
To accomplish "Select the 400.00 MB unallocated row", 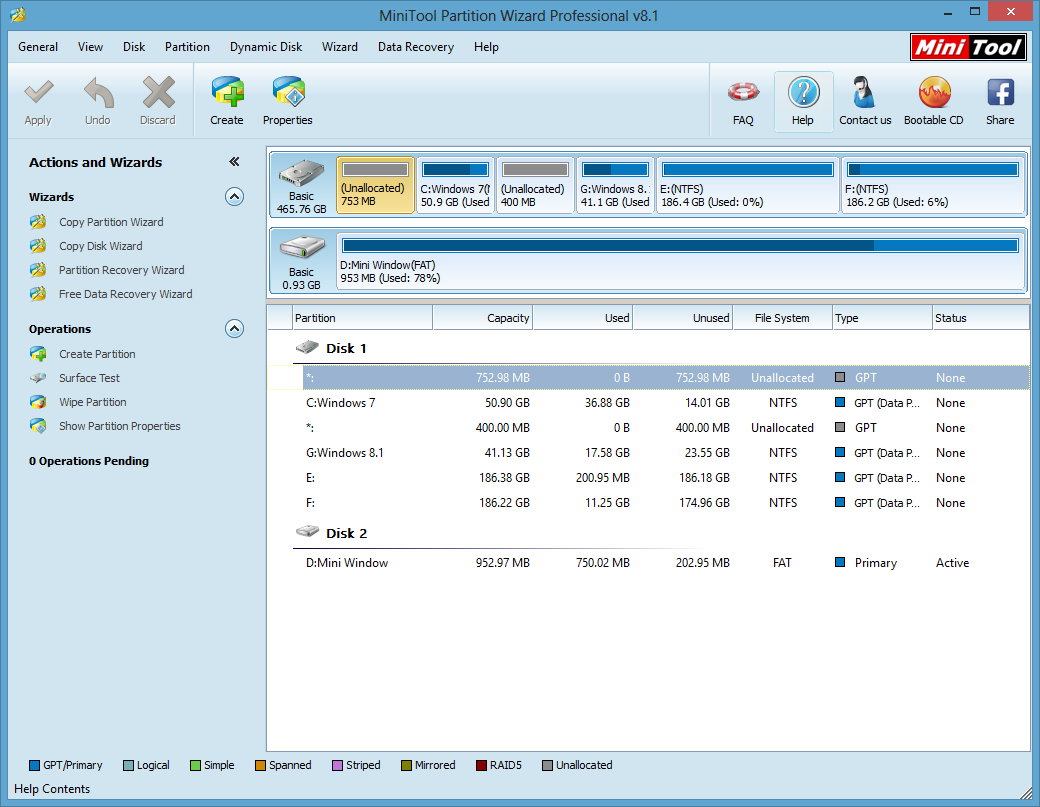I will click(x=665, y=428).
